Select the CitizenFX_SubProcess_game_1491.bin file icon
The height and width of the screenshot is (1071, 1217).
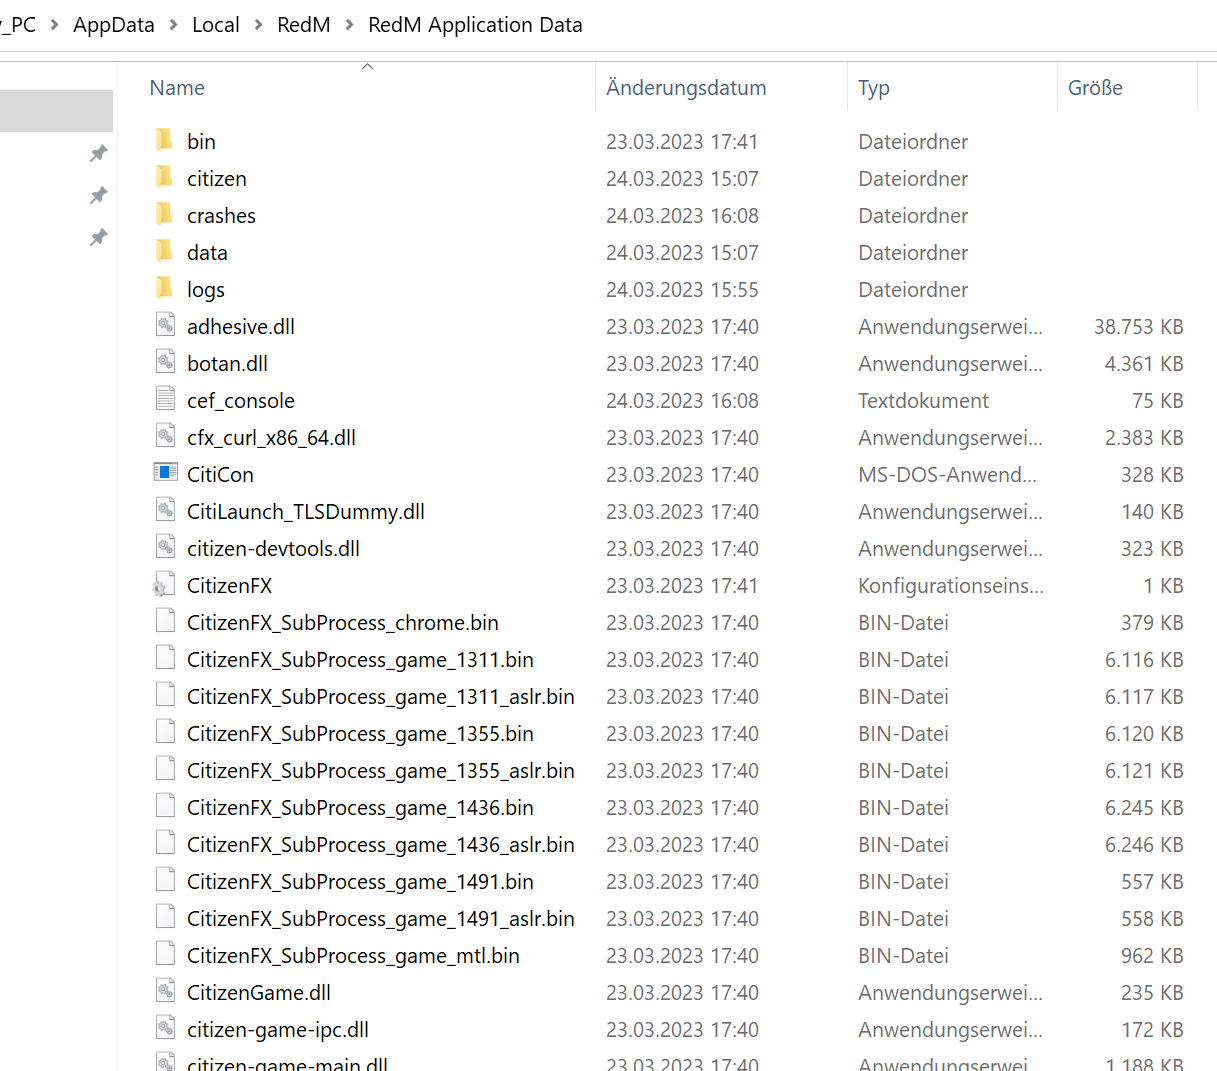[165, 880]
